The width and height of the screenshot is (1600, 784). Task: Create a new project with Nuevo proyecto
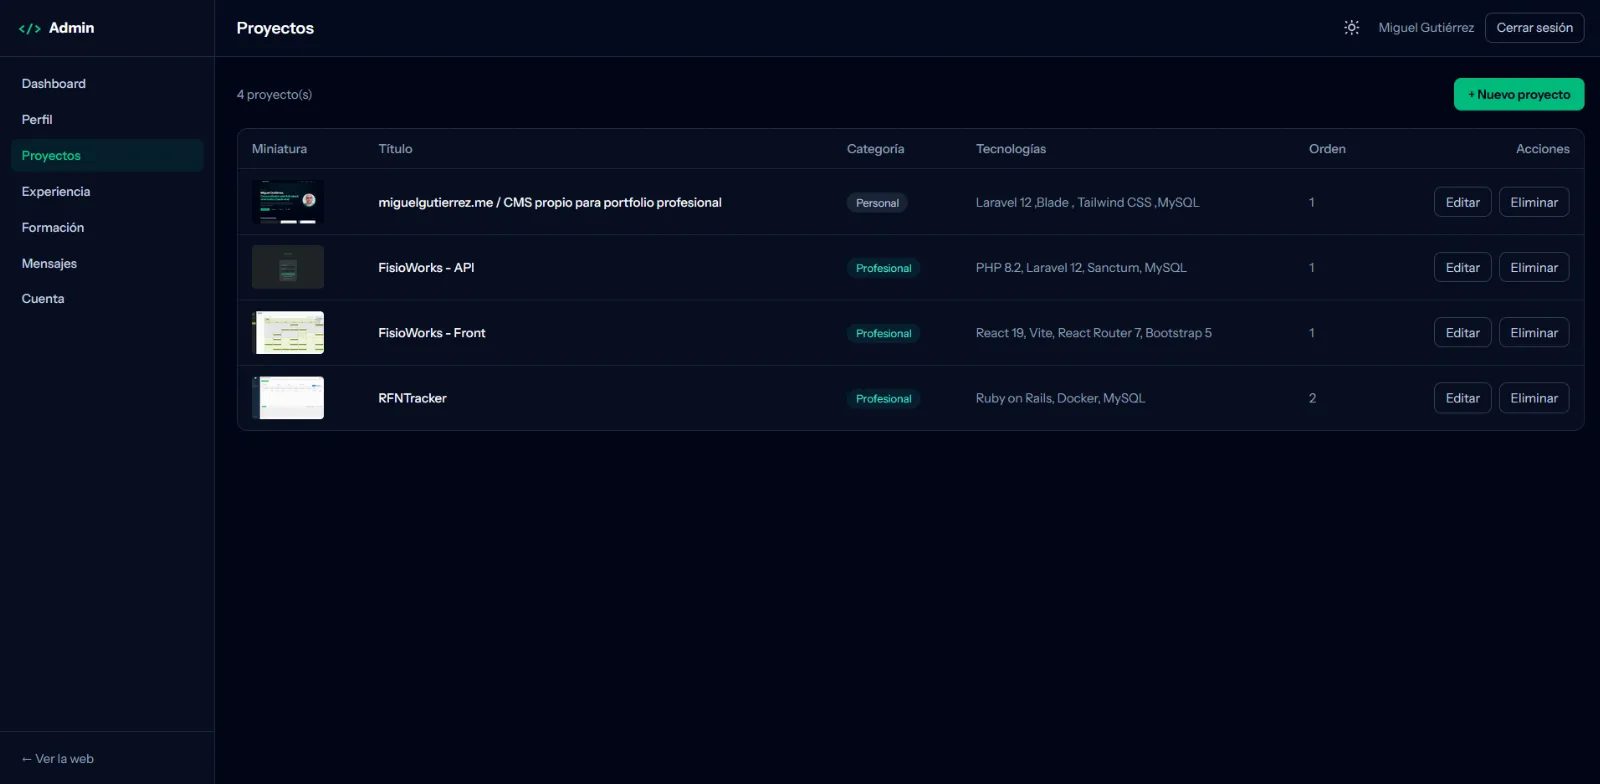[1519, 95]
